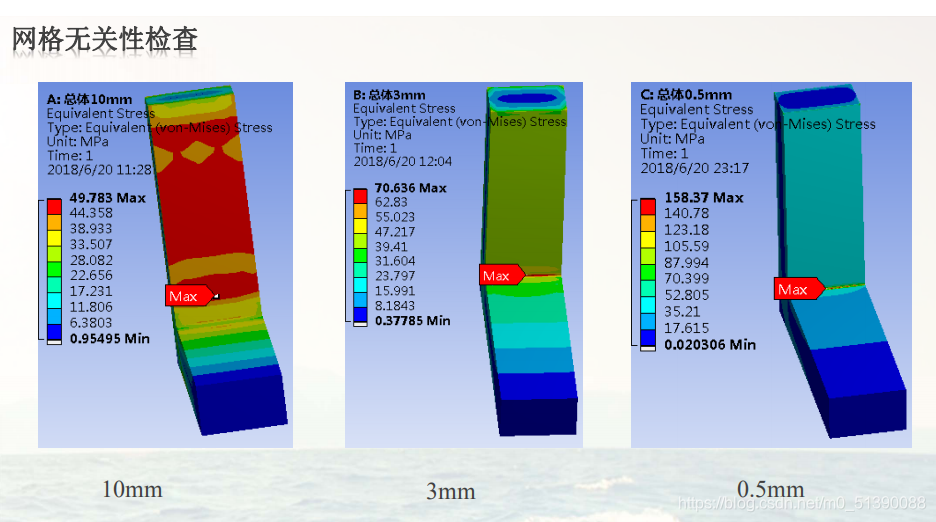The height and width of the screenshot is (522, 936).
Task: Click the red Max flag in the 0.5mm plot
Action: click(x=795, y=289)
